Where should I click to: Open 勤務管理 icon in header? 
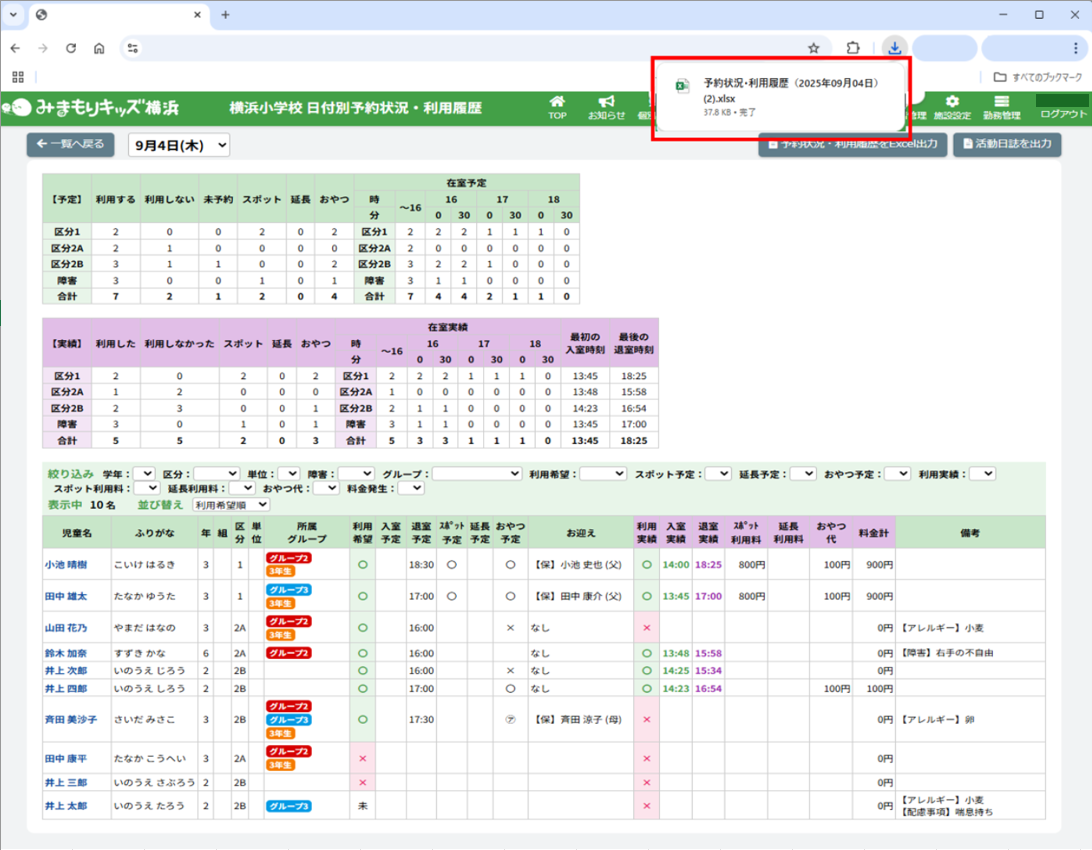click(x=1000, y=107)
